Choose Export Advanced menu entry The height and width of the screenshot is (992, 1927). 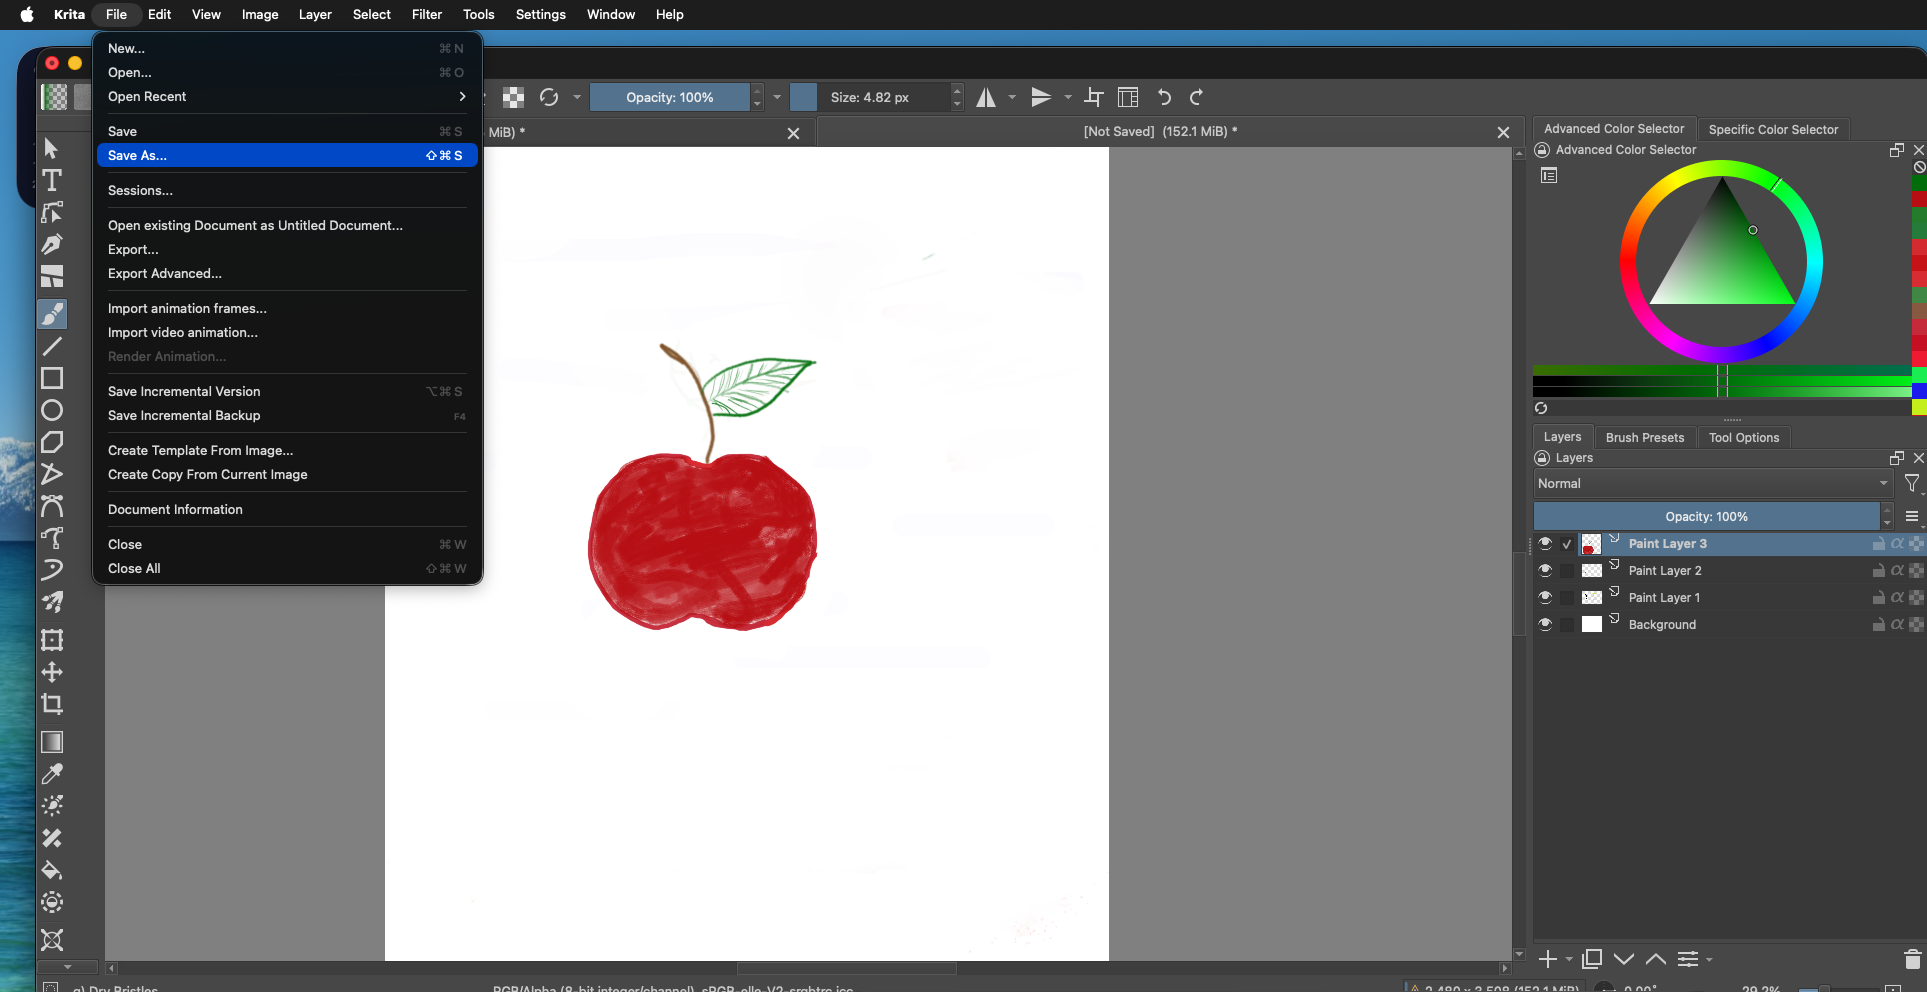pyautogui.click(x=165, y=274)
